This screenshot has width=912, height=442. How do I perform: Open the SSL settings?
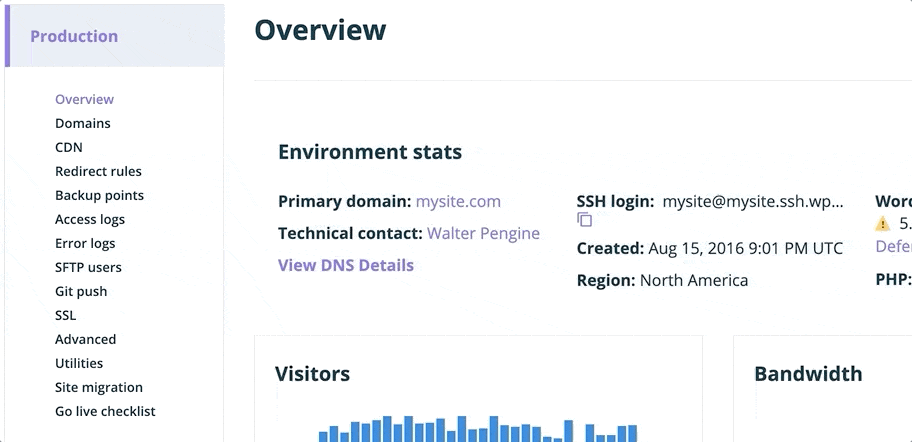65,315
